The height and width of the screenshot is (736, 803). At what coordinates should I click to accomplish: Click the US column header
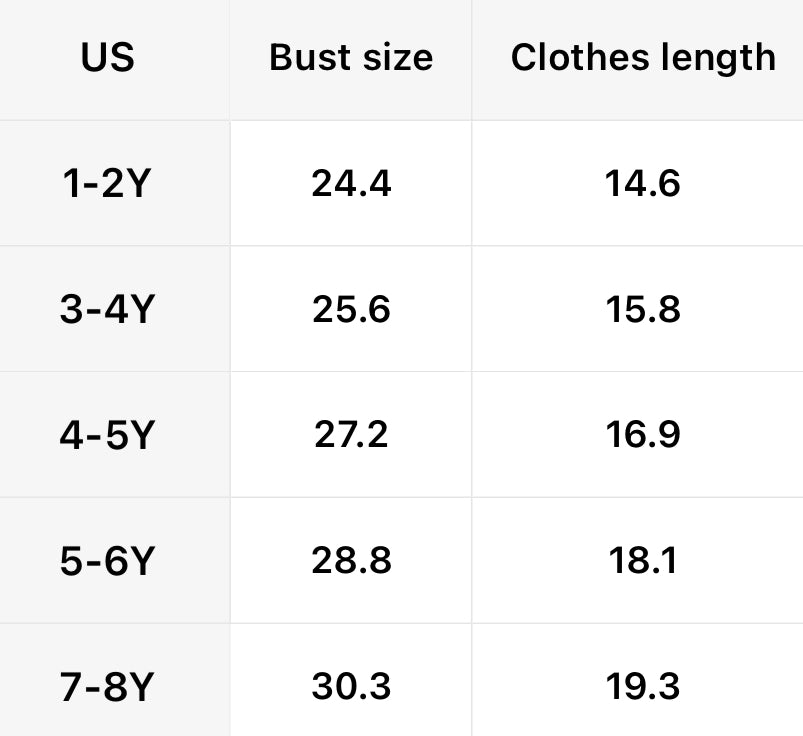pos(107,57)
